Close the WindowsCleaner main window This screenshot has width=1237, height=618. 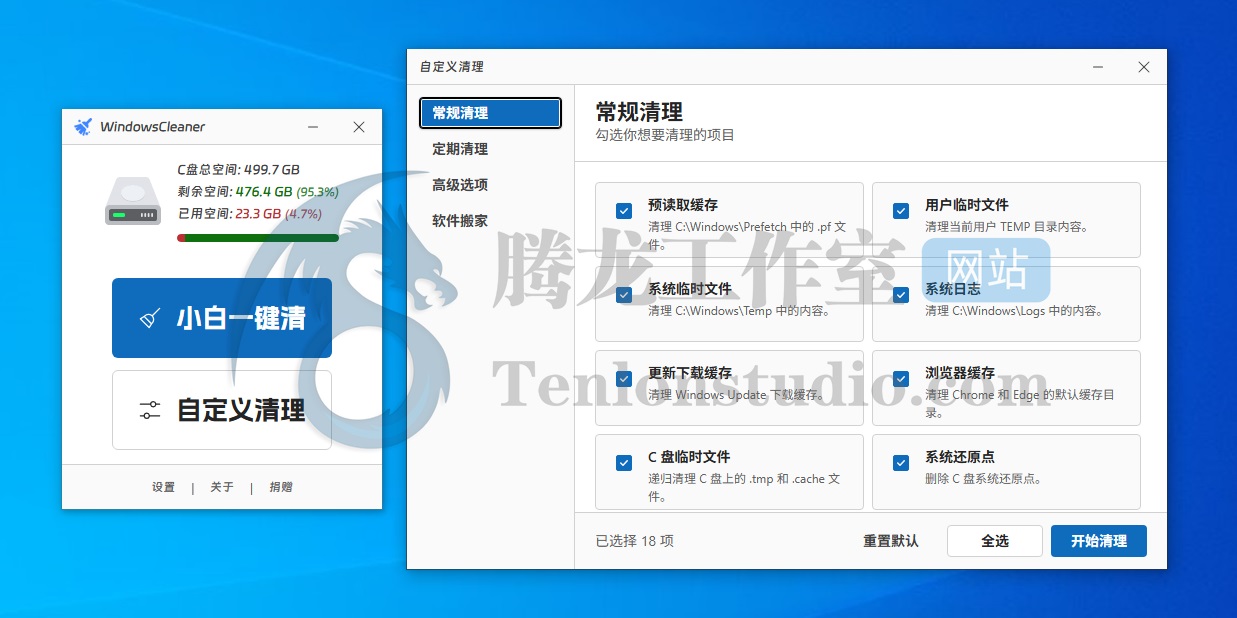pos(359,127)
